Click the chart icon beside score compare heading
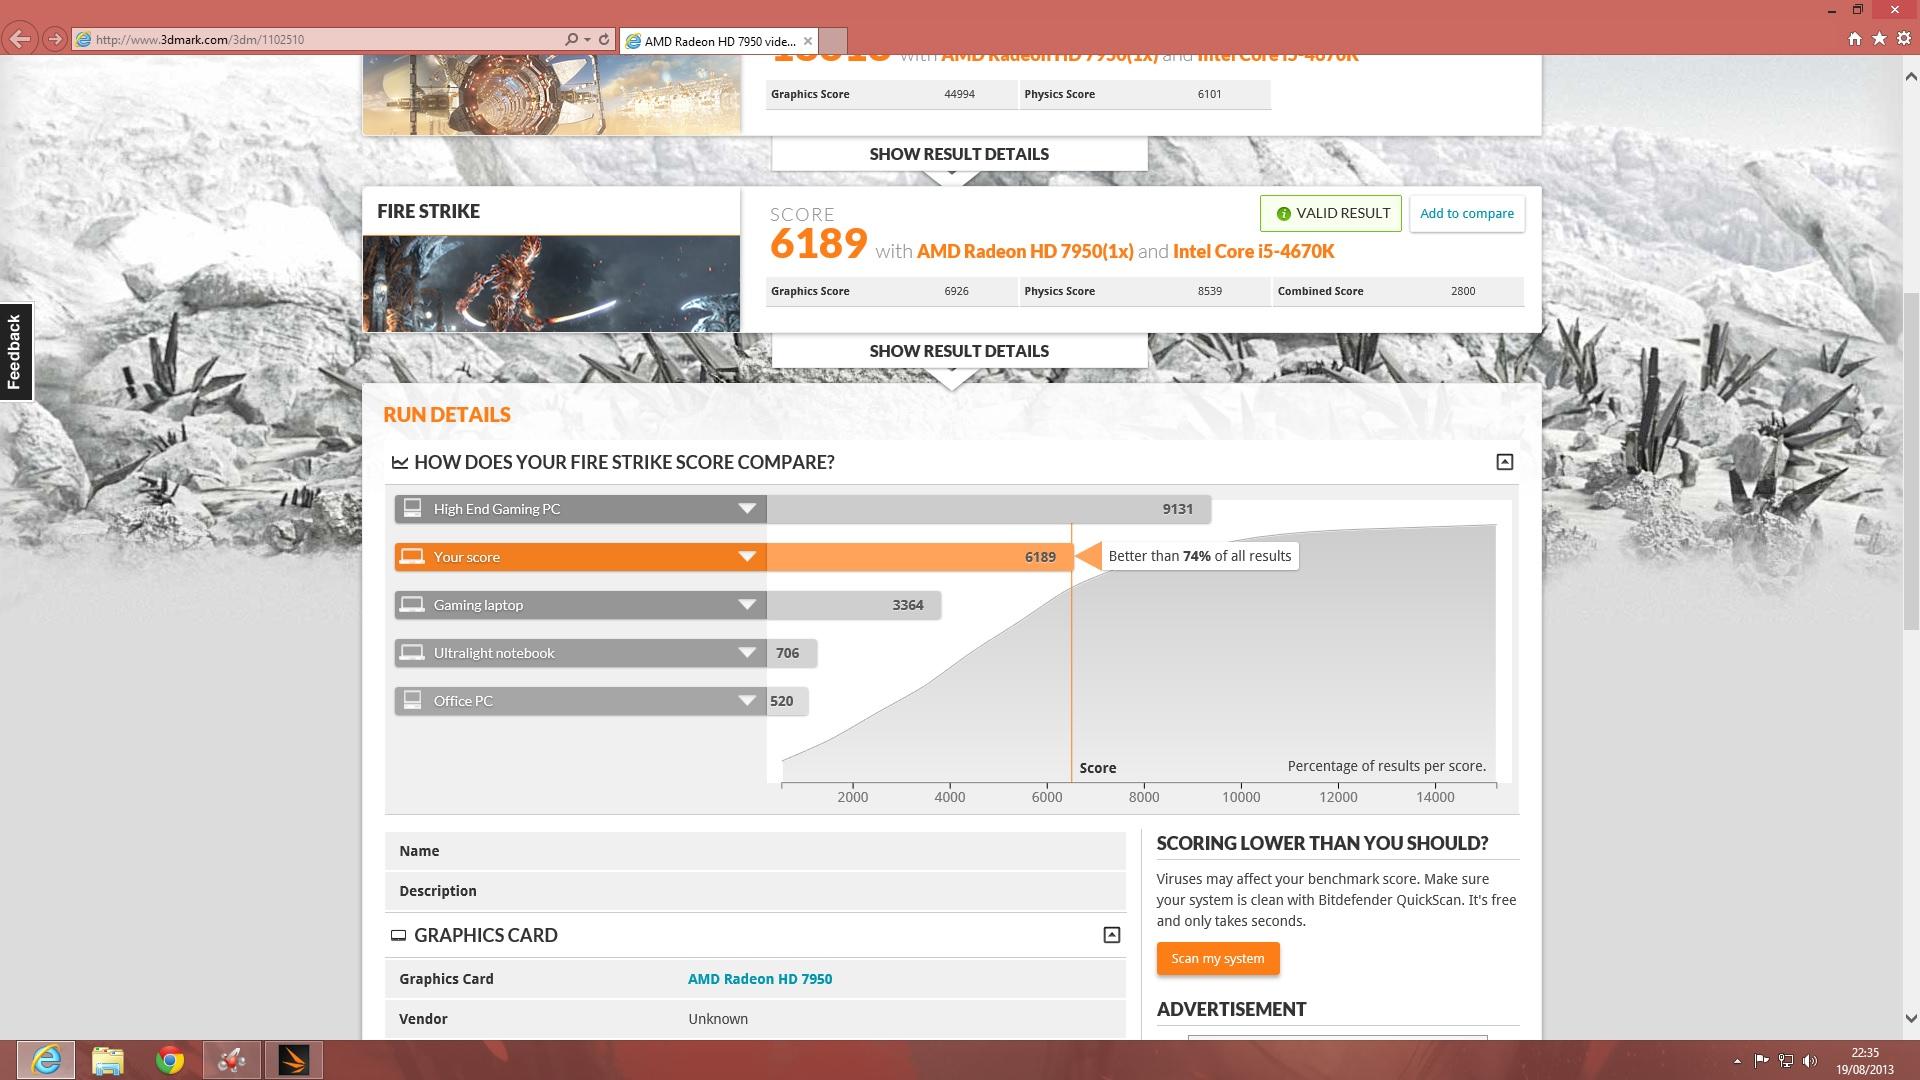The width and height of the screenshot is (1920, 1080). coord(400,462)
